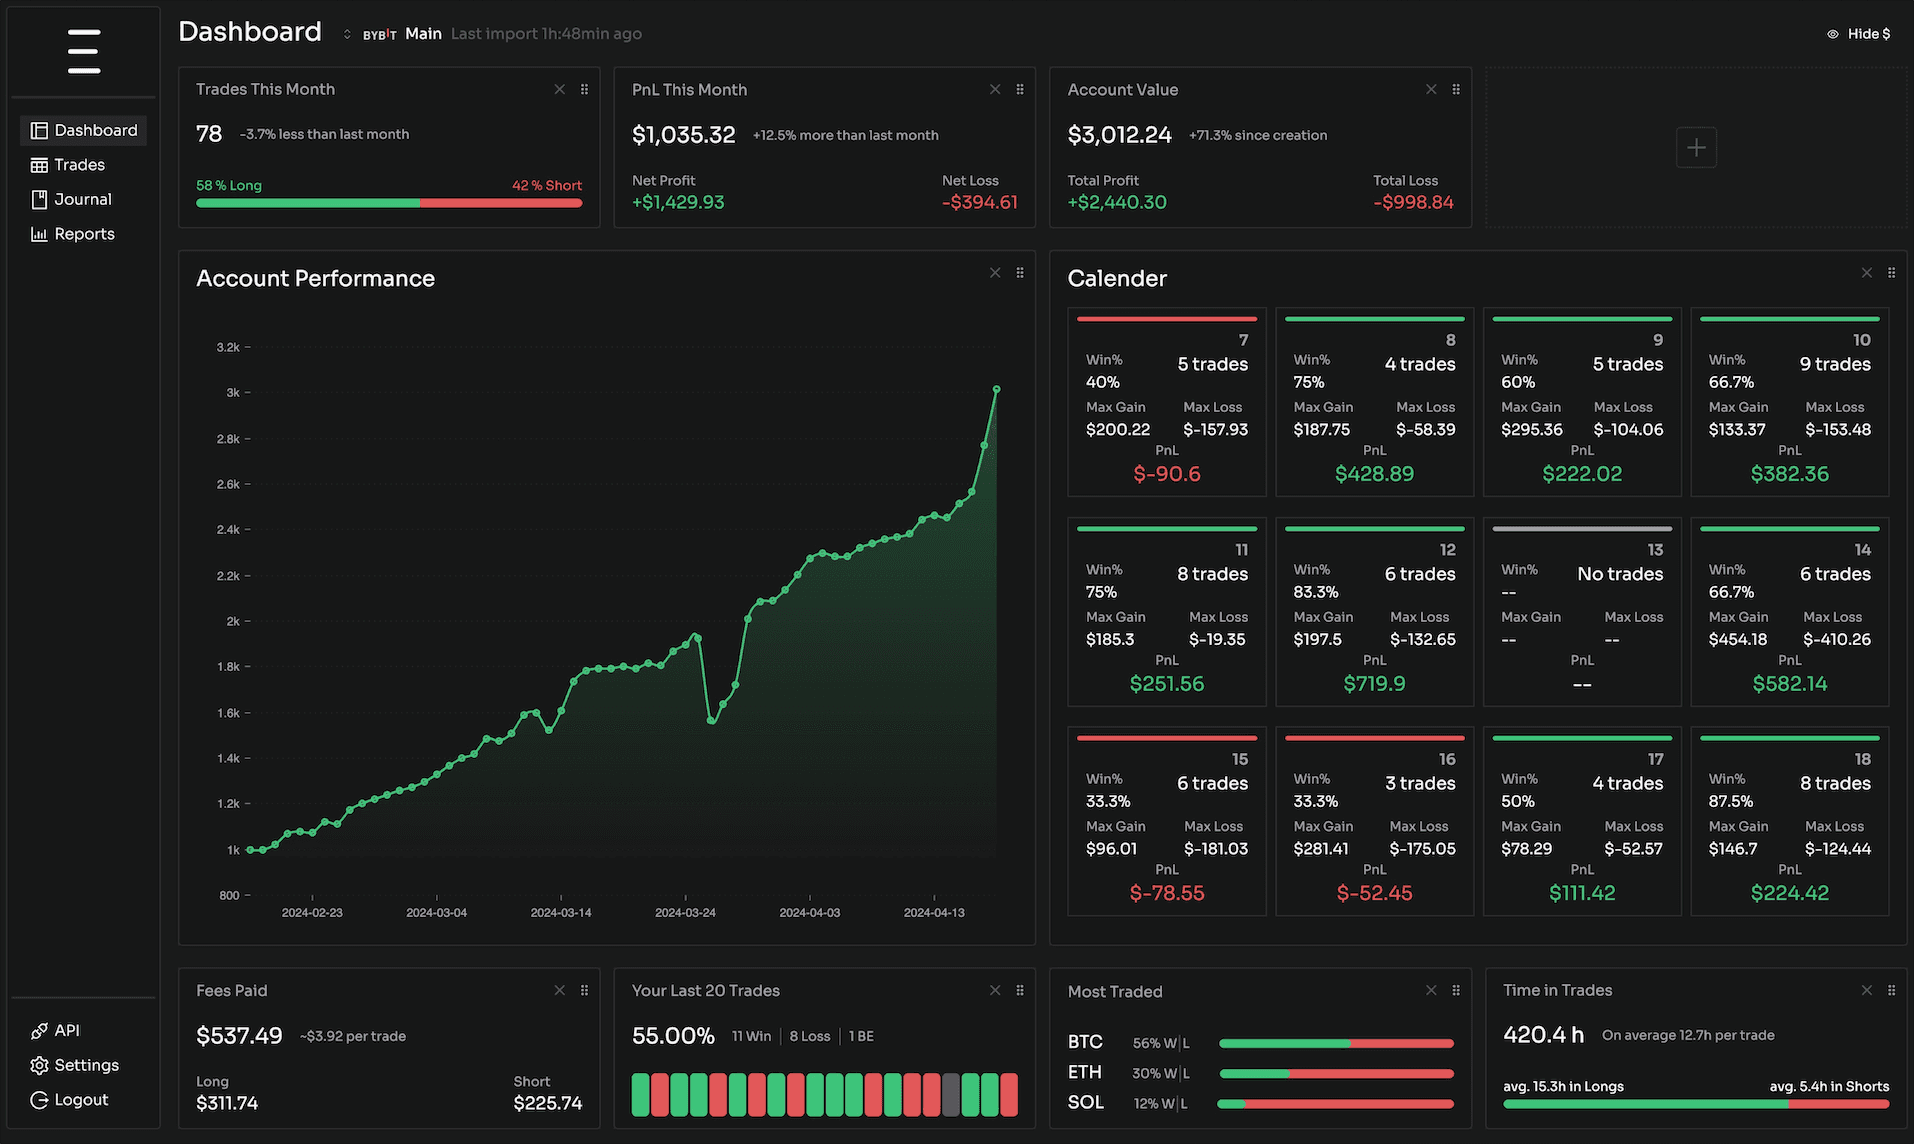This screenshot has width=1914, height=1144.
Task: Open Reports in the sidebar
Action: click(73, 234)
